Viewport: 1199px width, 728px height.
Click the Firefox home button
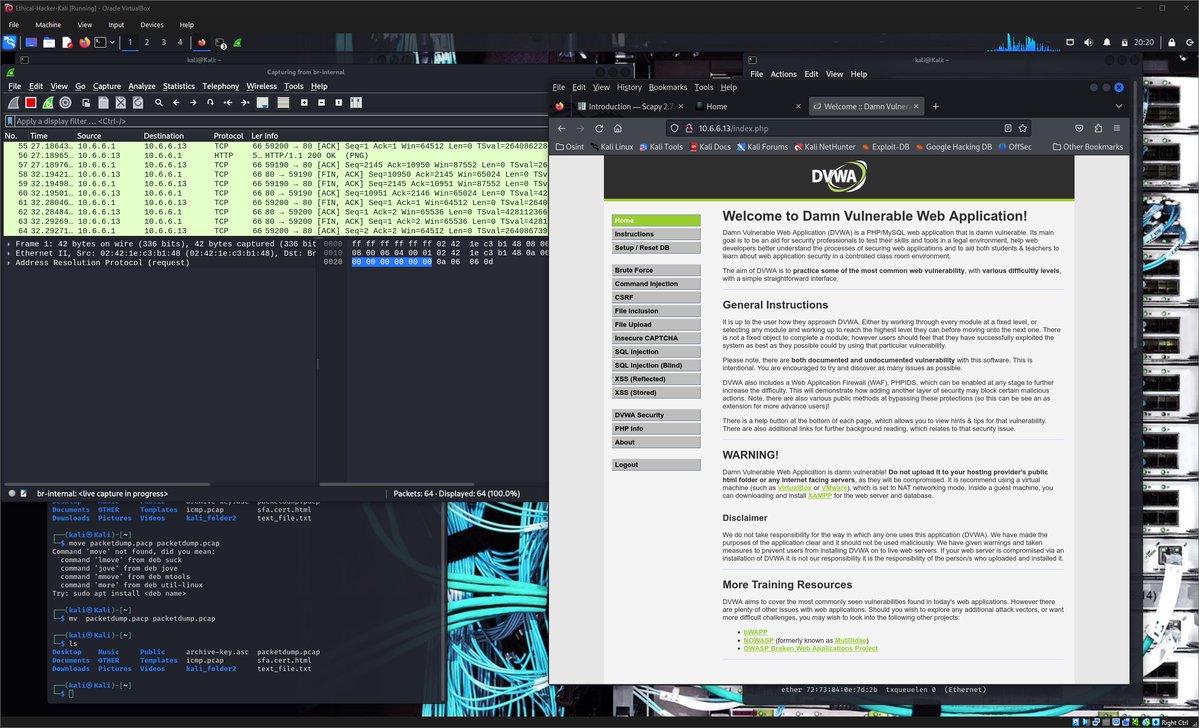tap(618, 128)
